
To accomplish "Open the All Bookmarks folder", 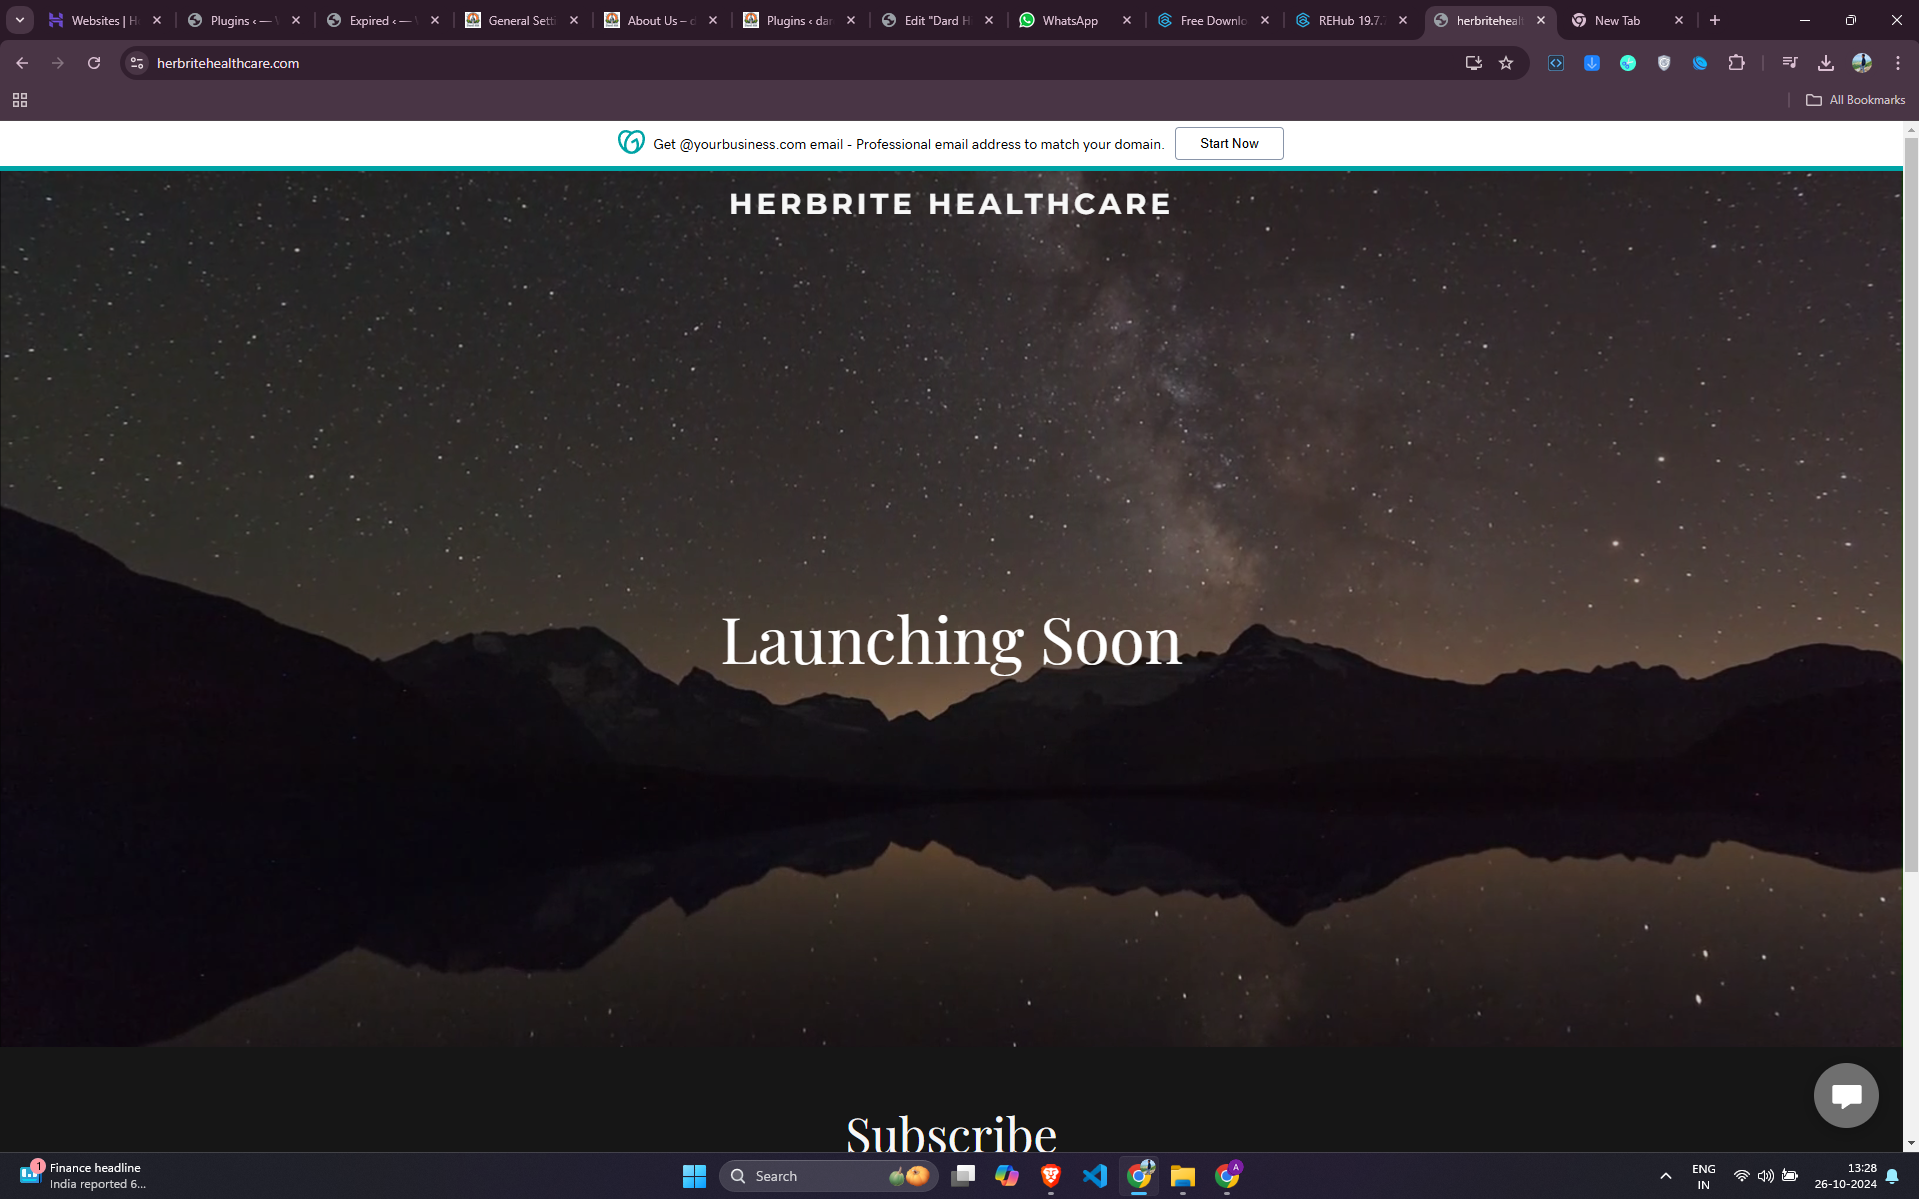I will [1855, 100].
